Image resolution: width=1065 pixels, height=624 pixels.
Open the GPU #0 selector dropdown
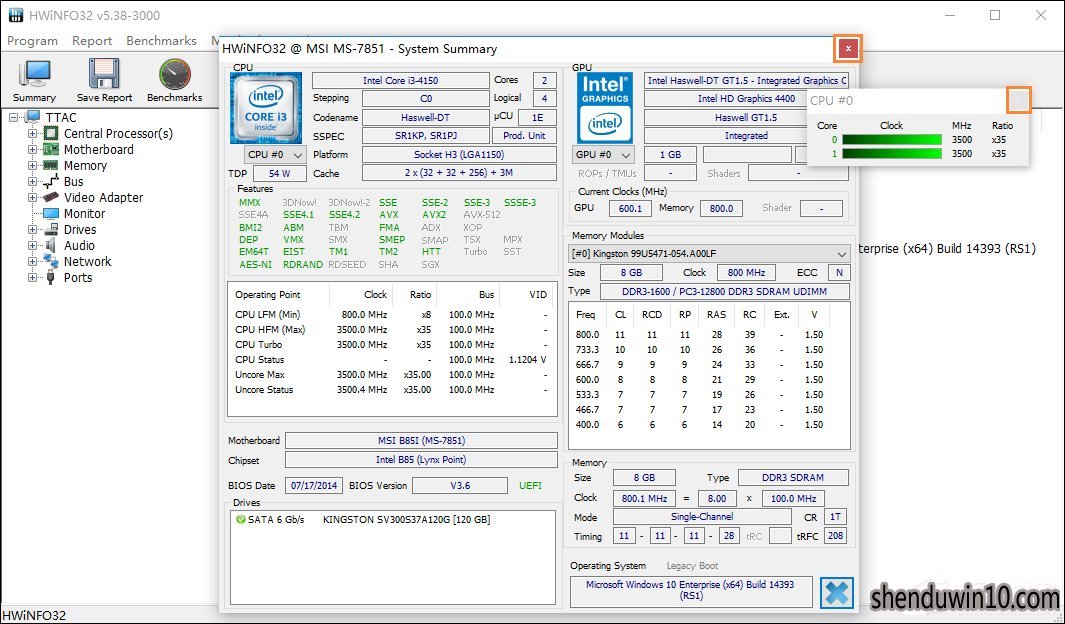point(604,155)
